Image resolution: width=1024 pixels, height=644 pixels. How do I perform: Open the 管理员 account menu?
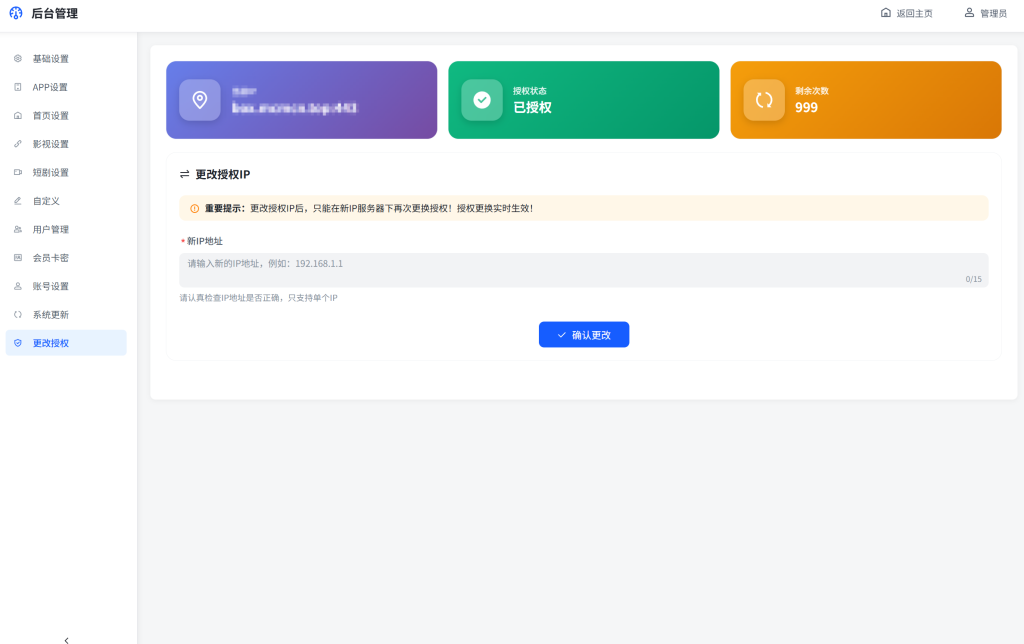pyautogui.click(x=985, y=13)
